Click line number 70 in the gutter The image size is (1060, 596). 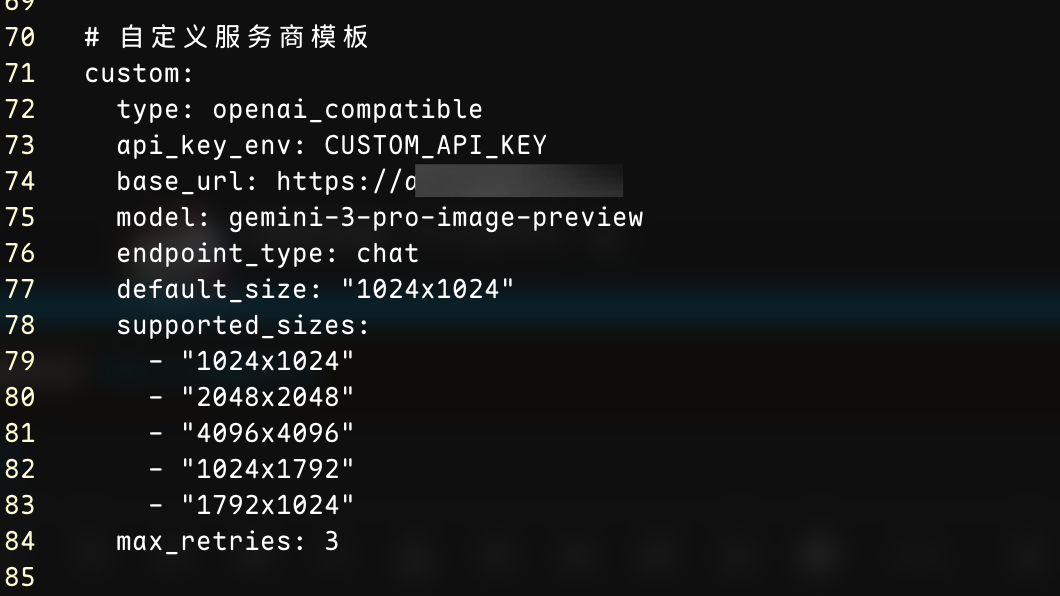click(x=20, y=36)
